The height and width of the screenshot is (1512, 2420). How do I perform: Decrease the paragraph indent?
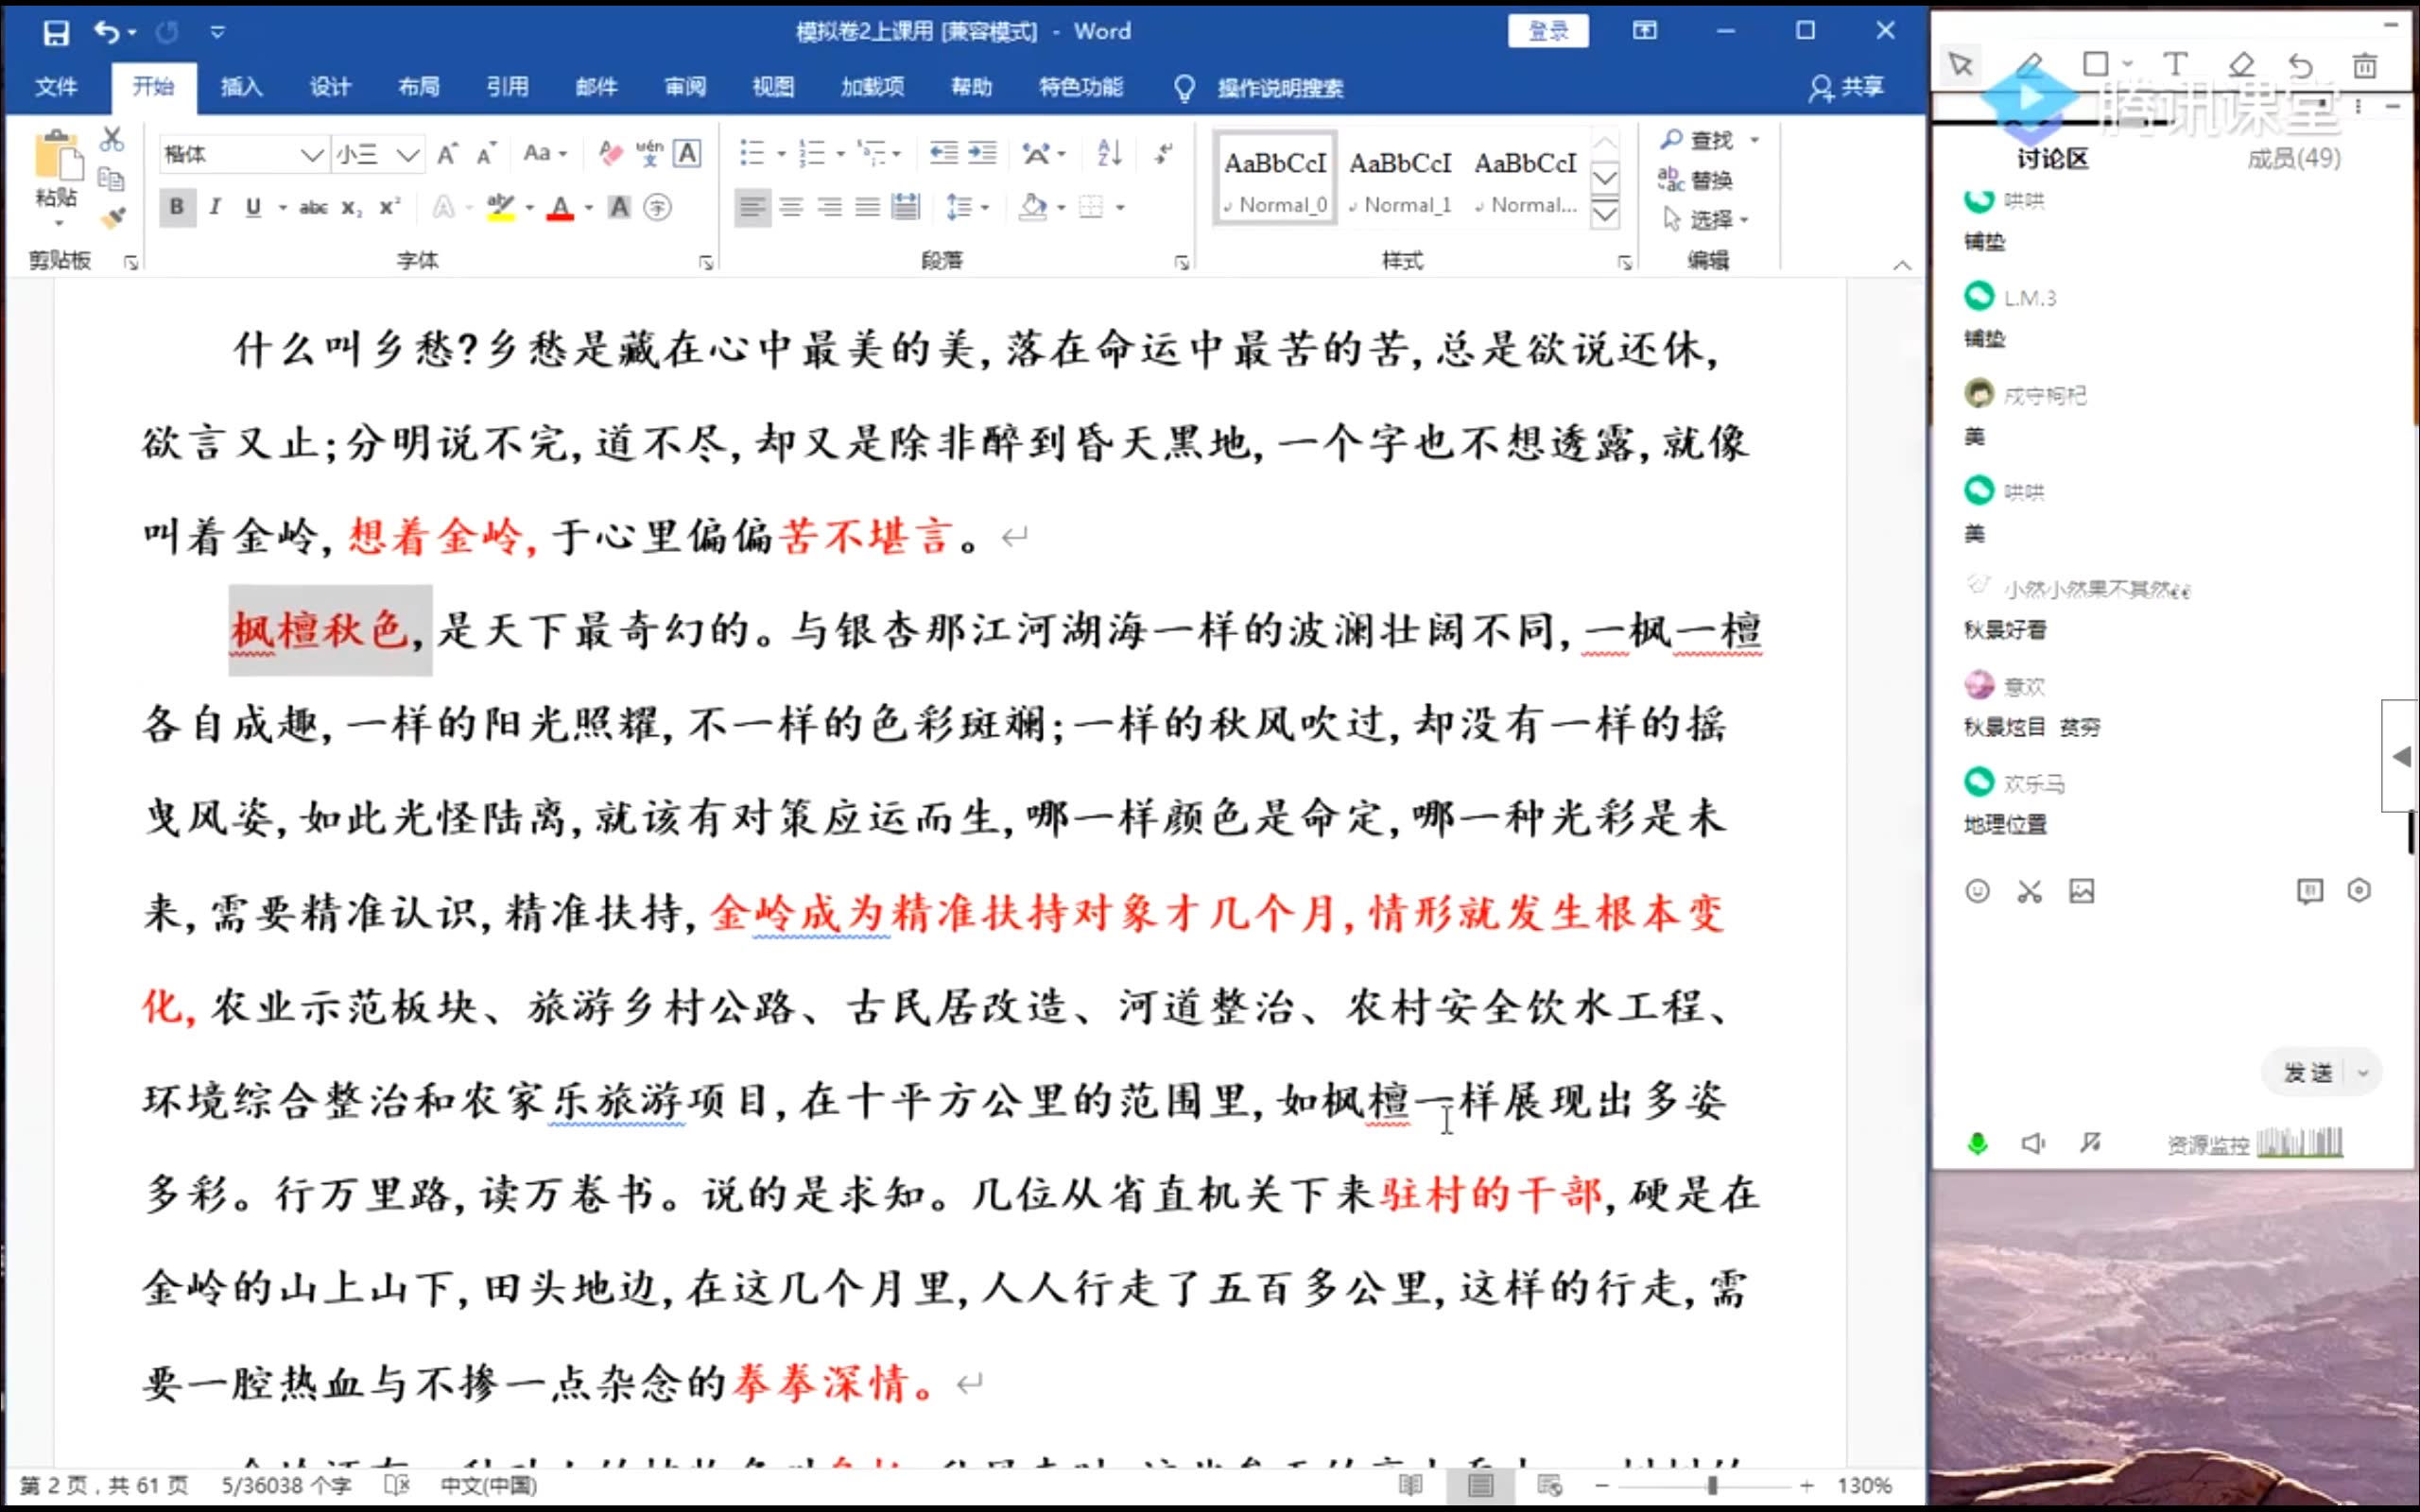tap(943, 153)
